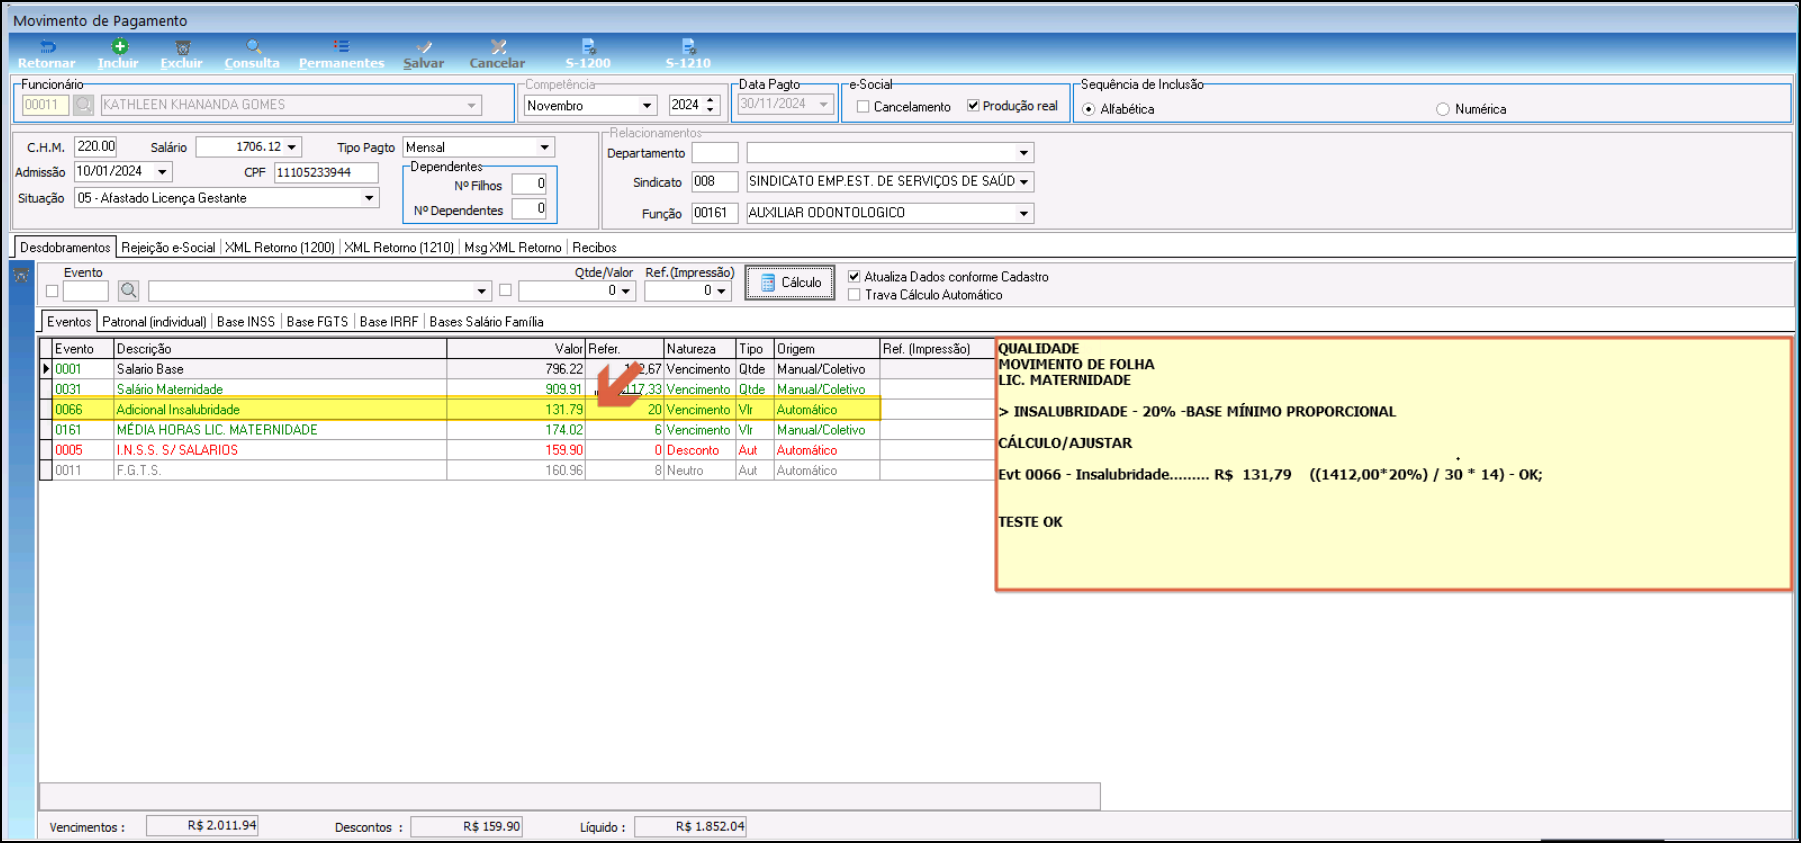Open the XML Retorno (1210) tab
The image size is (1801, 843).
(399, 247)
